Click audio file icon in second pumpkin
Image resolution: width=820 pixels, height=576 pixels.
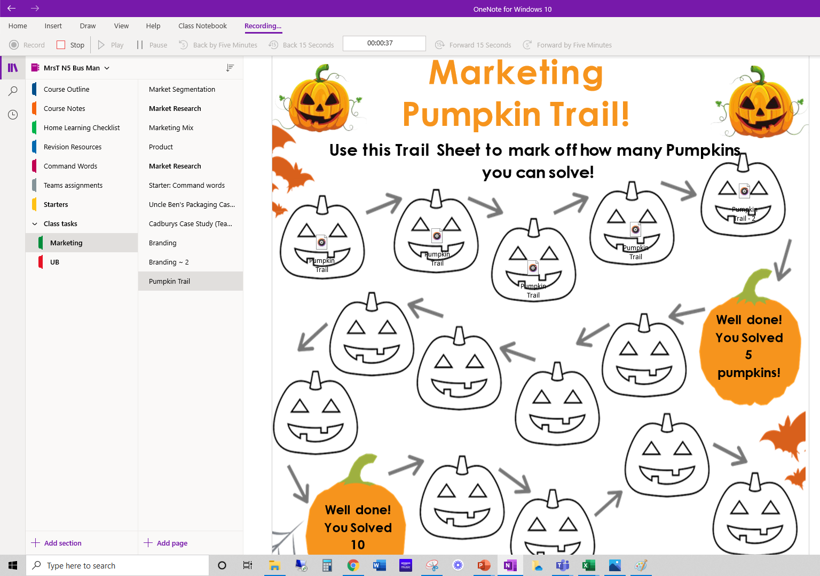(437, 236)
